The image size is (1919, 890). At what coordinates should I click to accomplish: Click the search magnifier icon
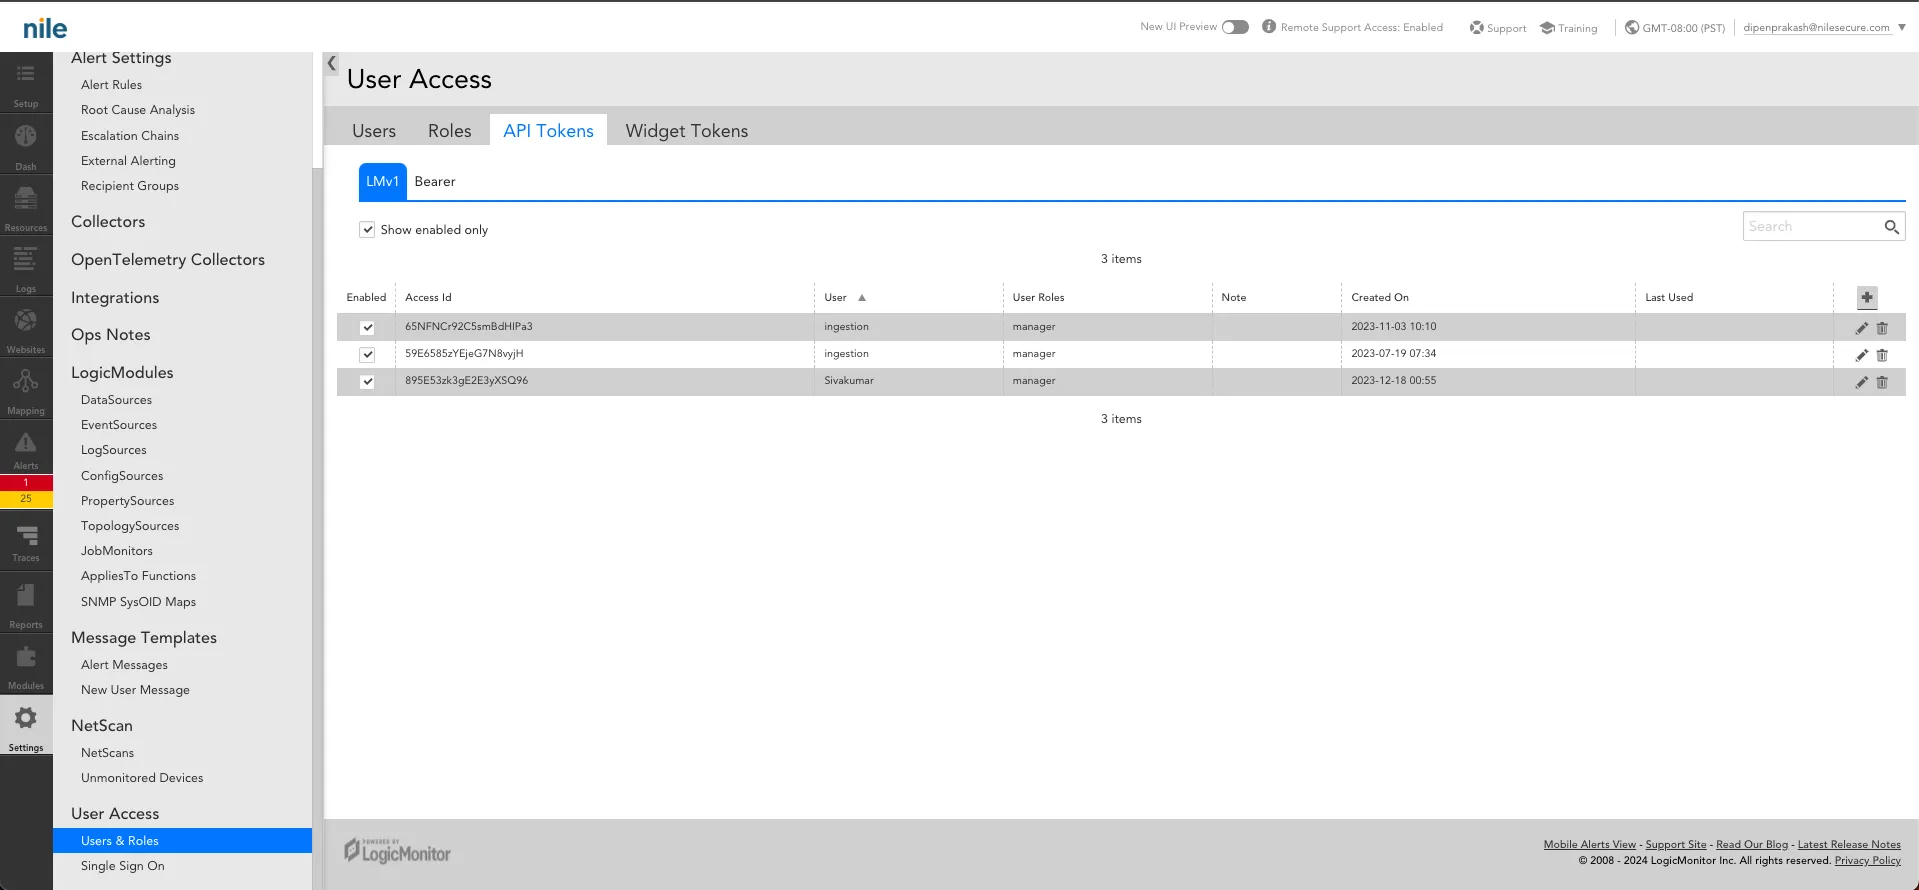pos(1891,227)
